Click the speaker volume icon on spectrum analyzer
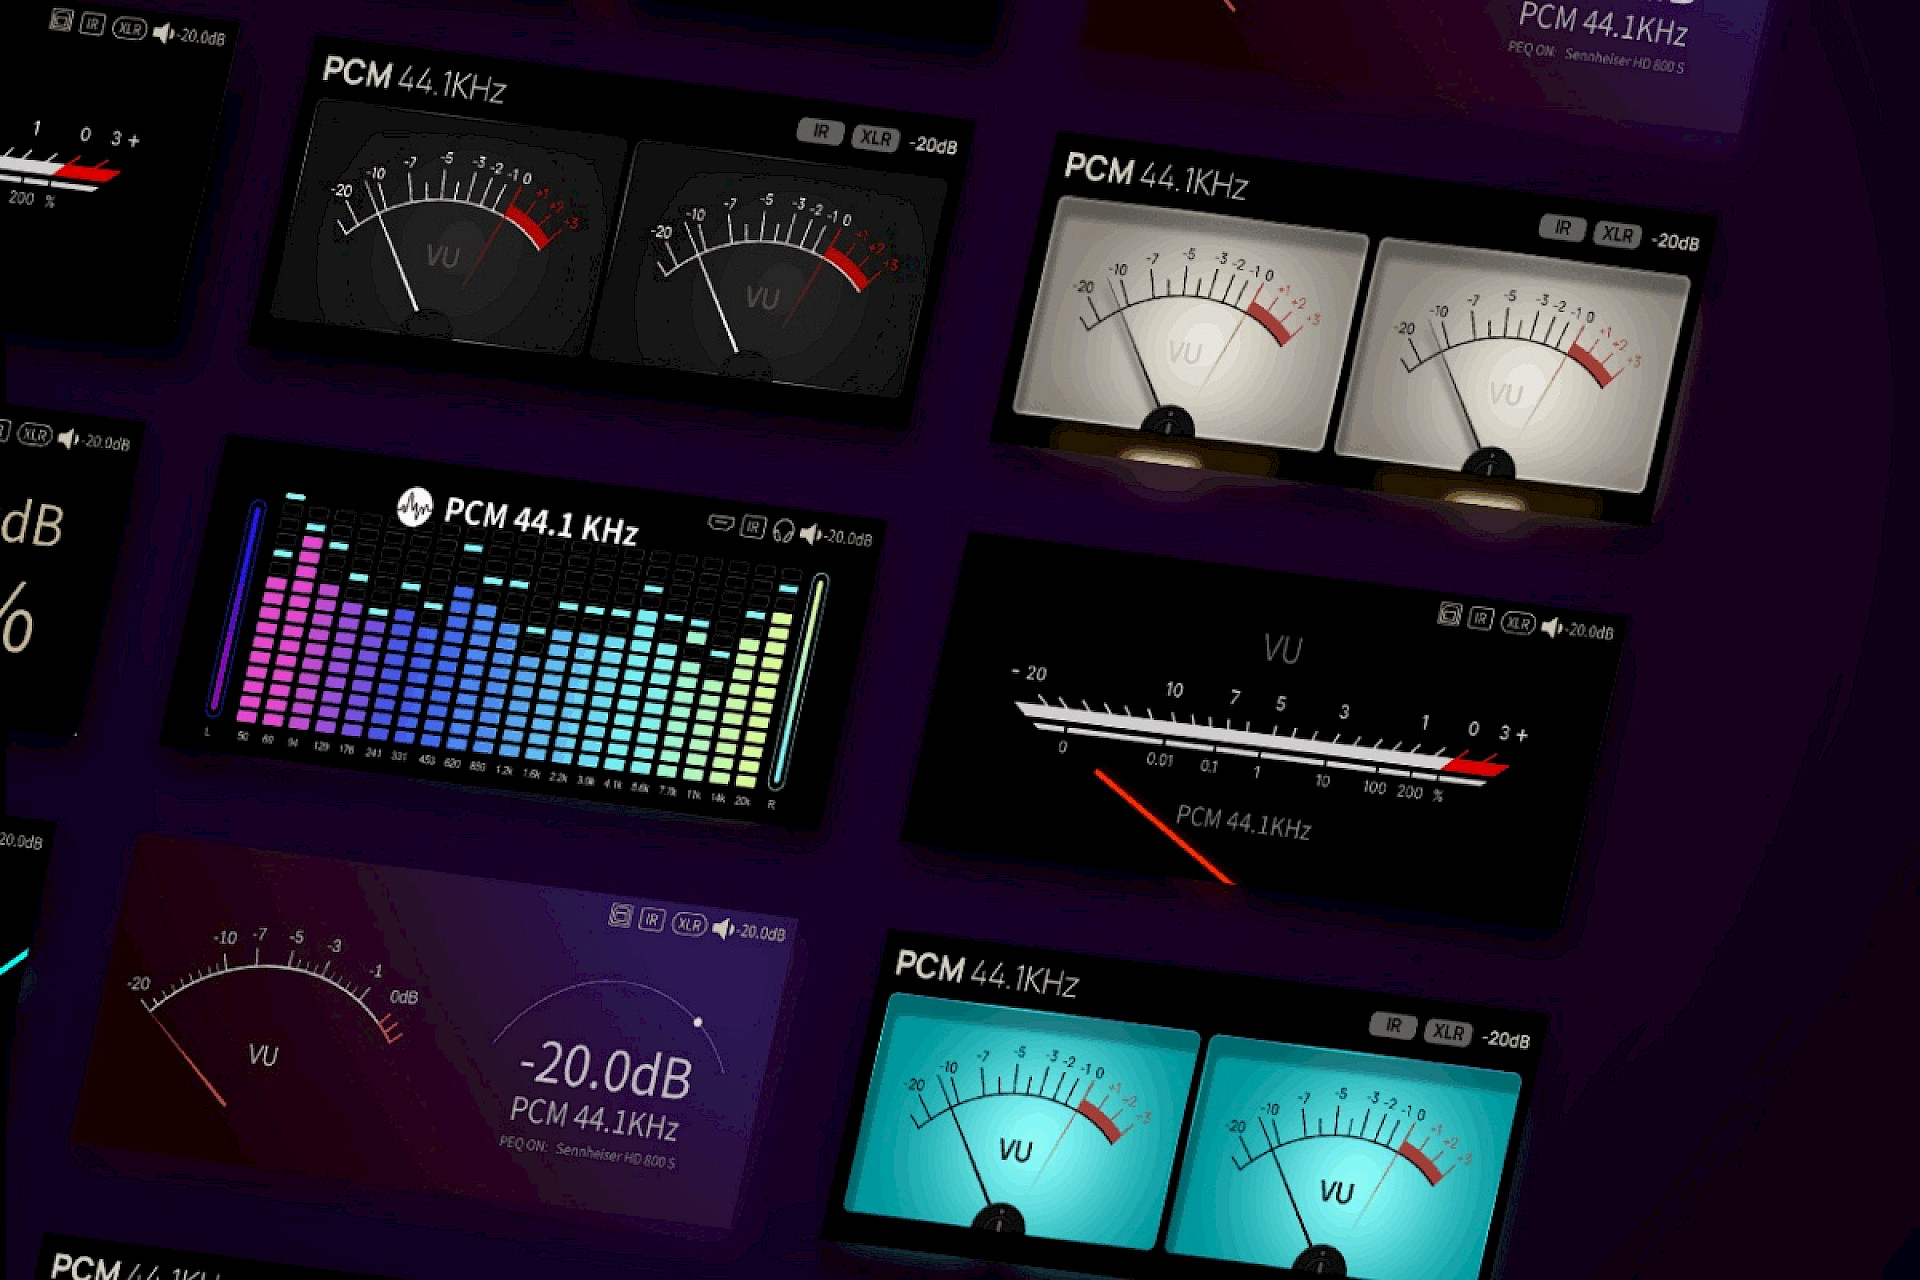Image resolution: width=1920 pixels, height=1280 pixels. click(811, 535)
